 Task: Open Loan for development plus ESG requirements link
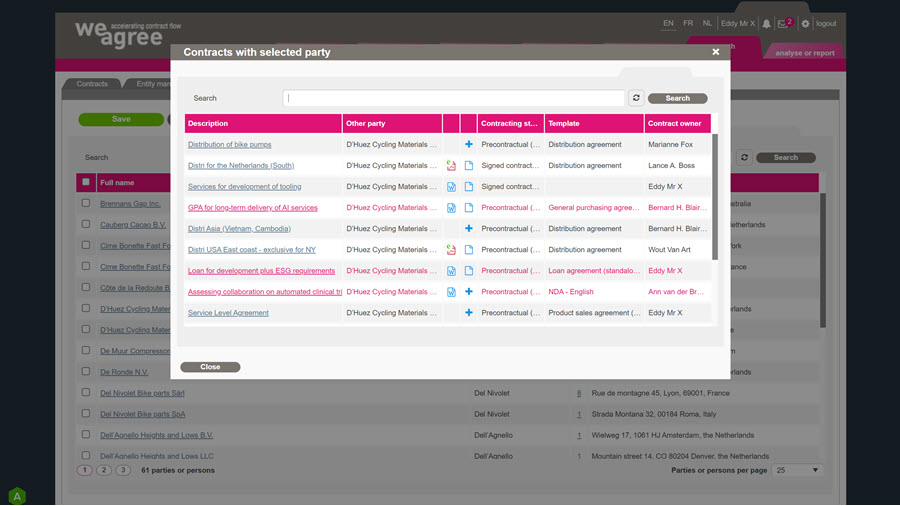click(261, 271)
